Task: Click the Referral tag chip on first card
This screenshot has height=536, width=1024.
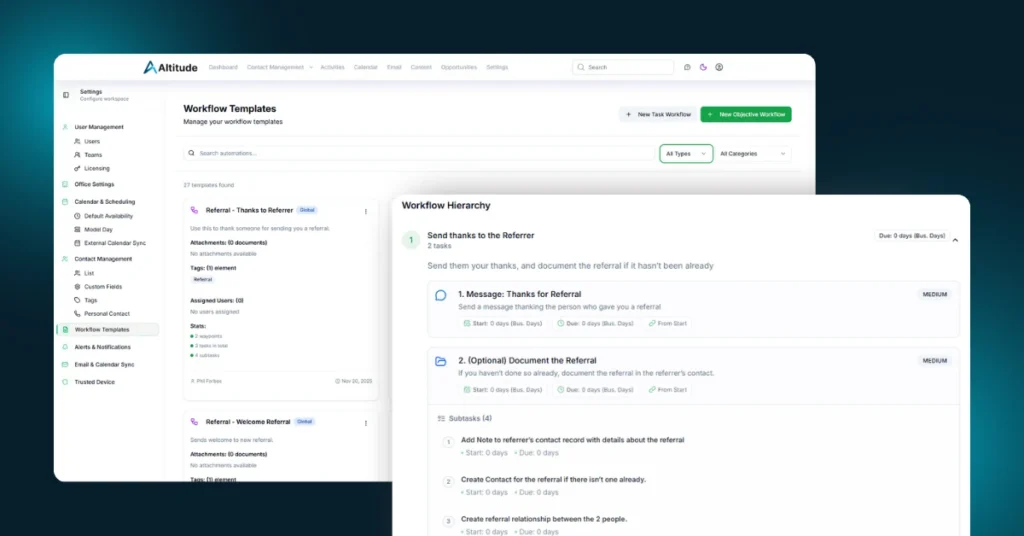Action: click(202, 279)
